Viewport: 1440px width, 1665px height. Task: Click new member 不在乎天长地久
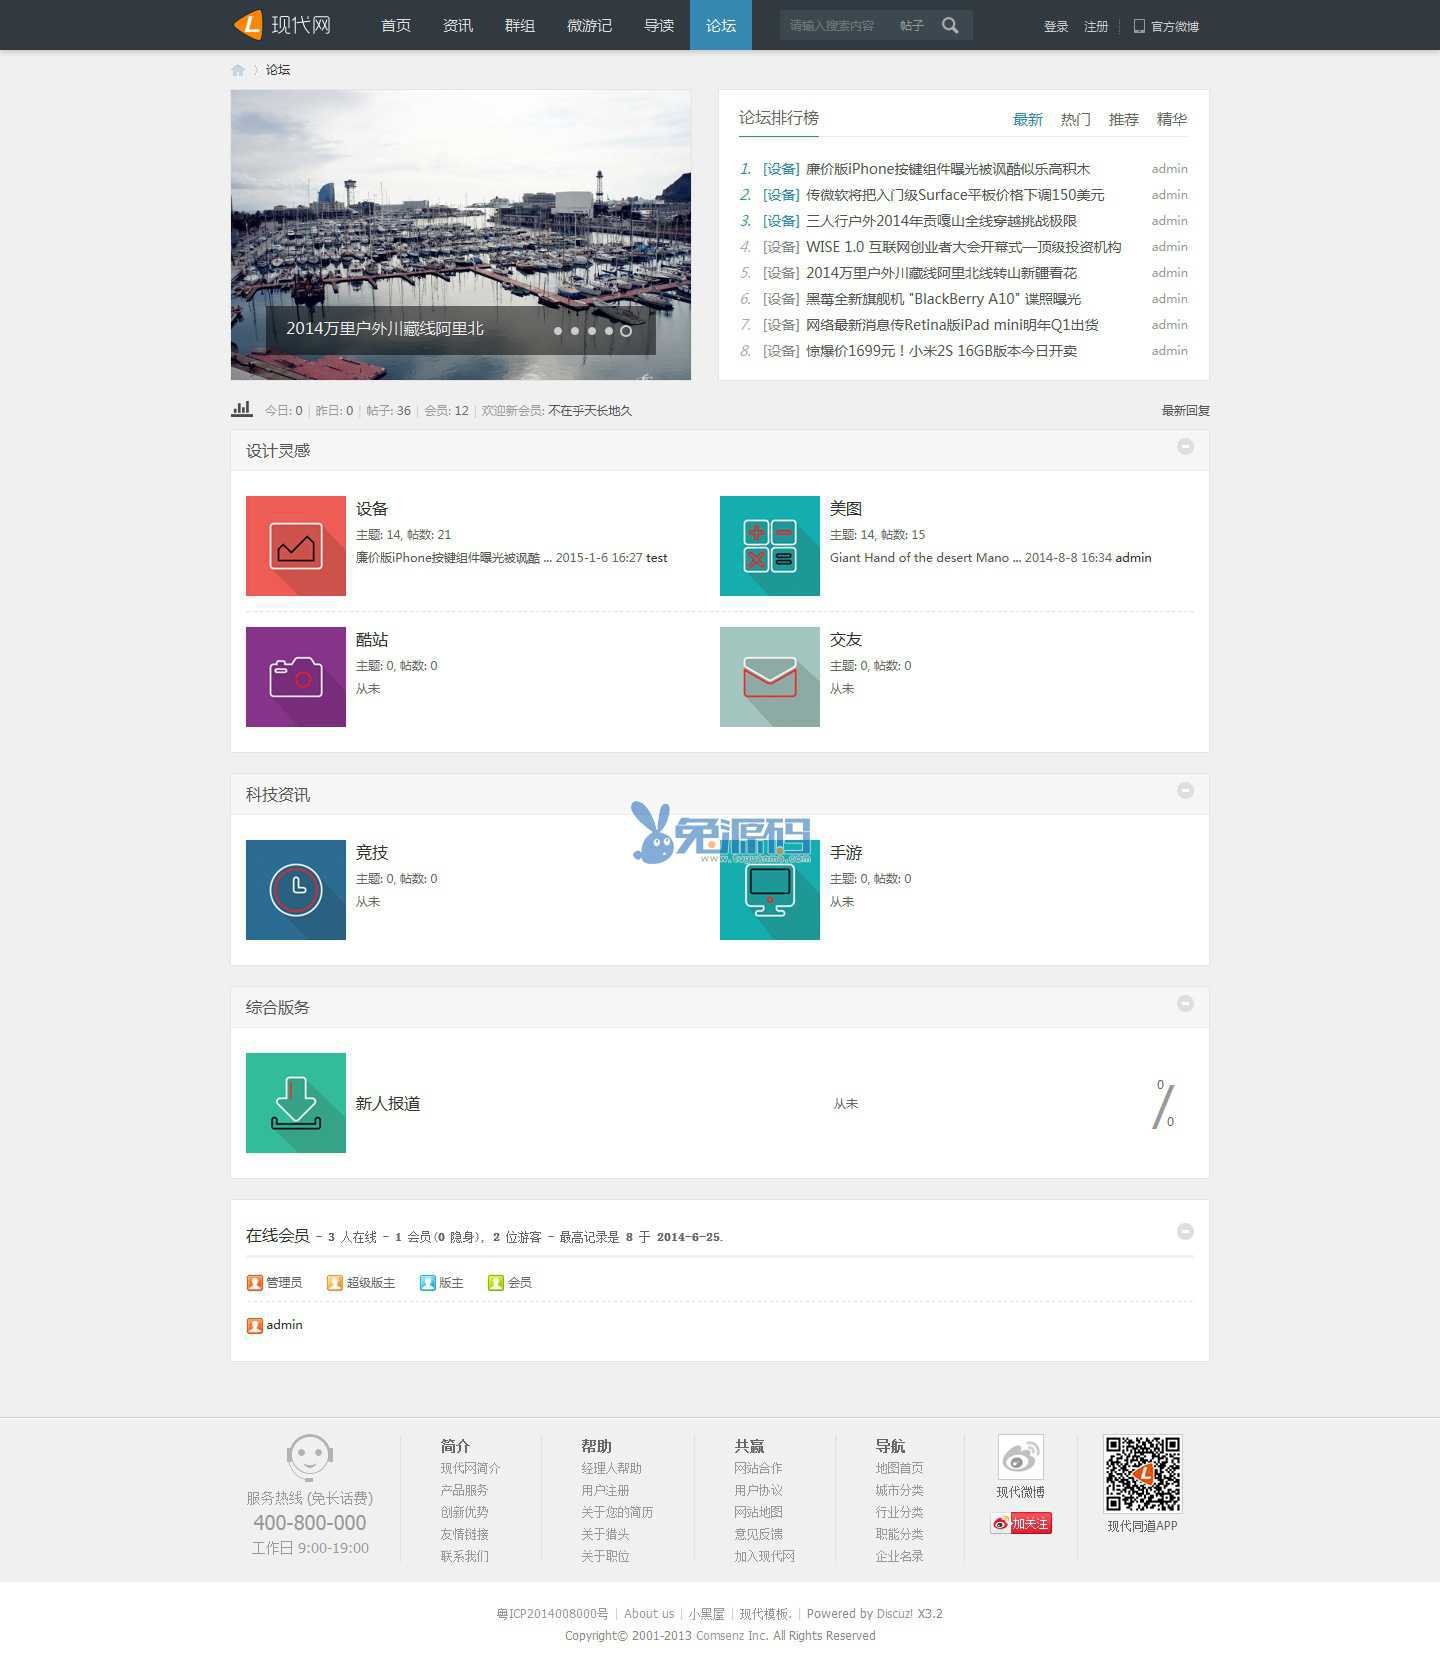point(590,410)
